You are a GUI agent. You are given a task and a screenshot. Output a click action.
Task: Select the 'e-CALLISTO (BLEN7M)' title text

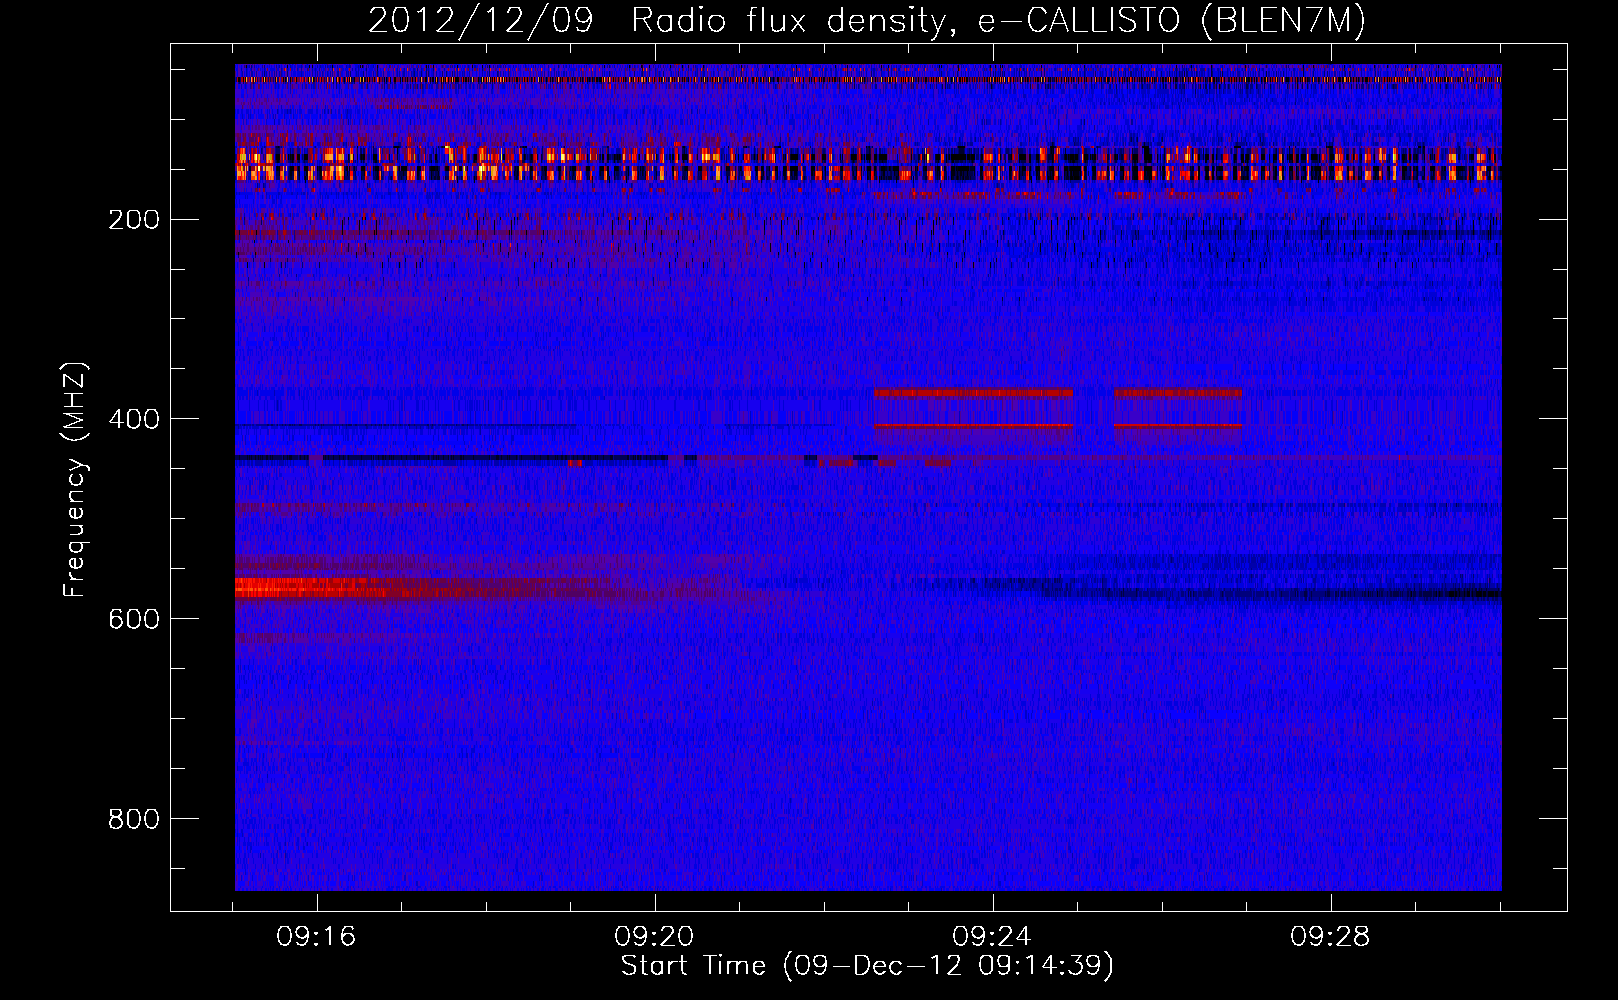pos(1171,21)
